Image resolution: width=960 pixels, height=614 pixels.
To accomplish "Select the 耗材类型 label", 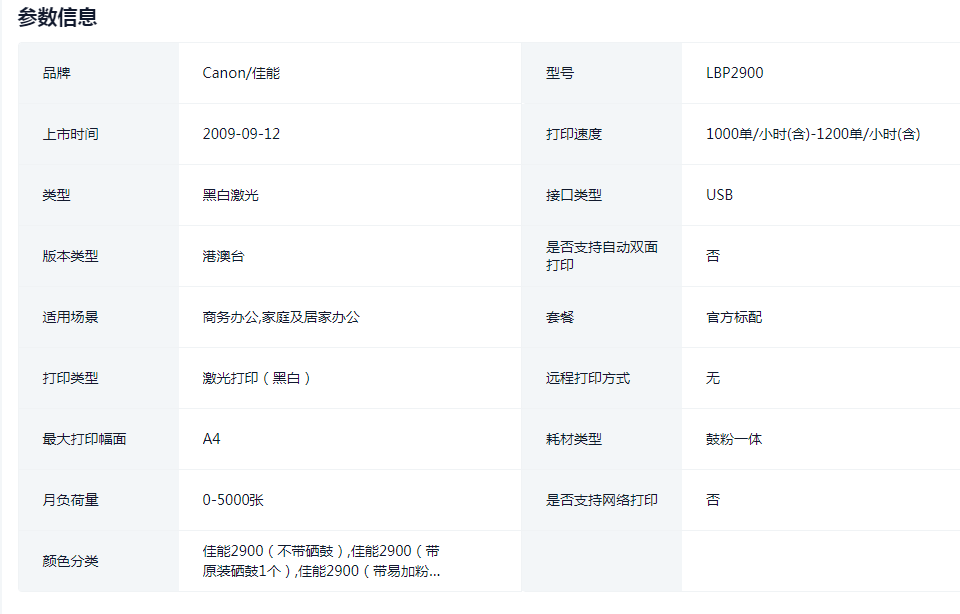I will pyautogui.click(x=574, y=439).
